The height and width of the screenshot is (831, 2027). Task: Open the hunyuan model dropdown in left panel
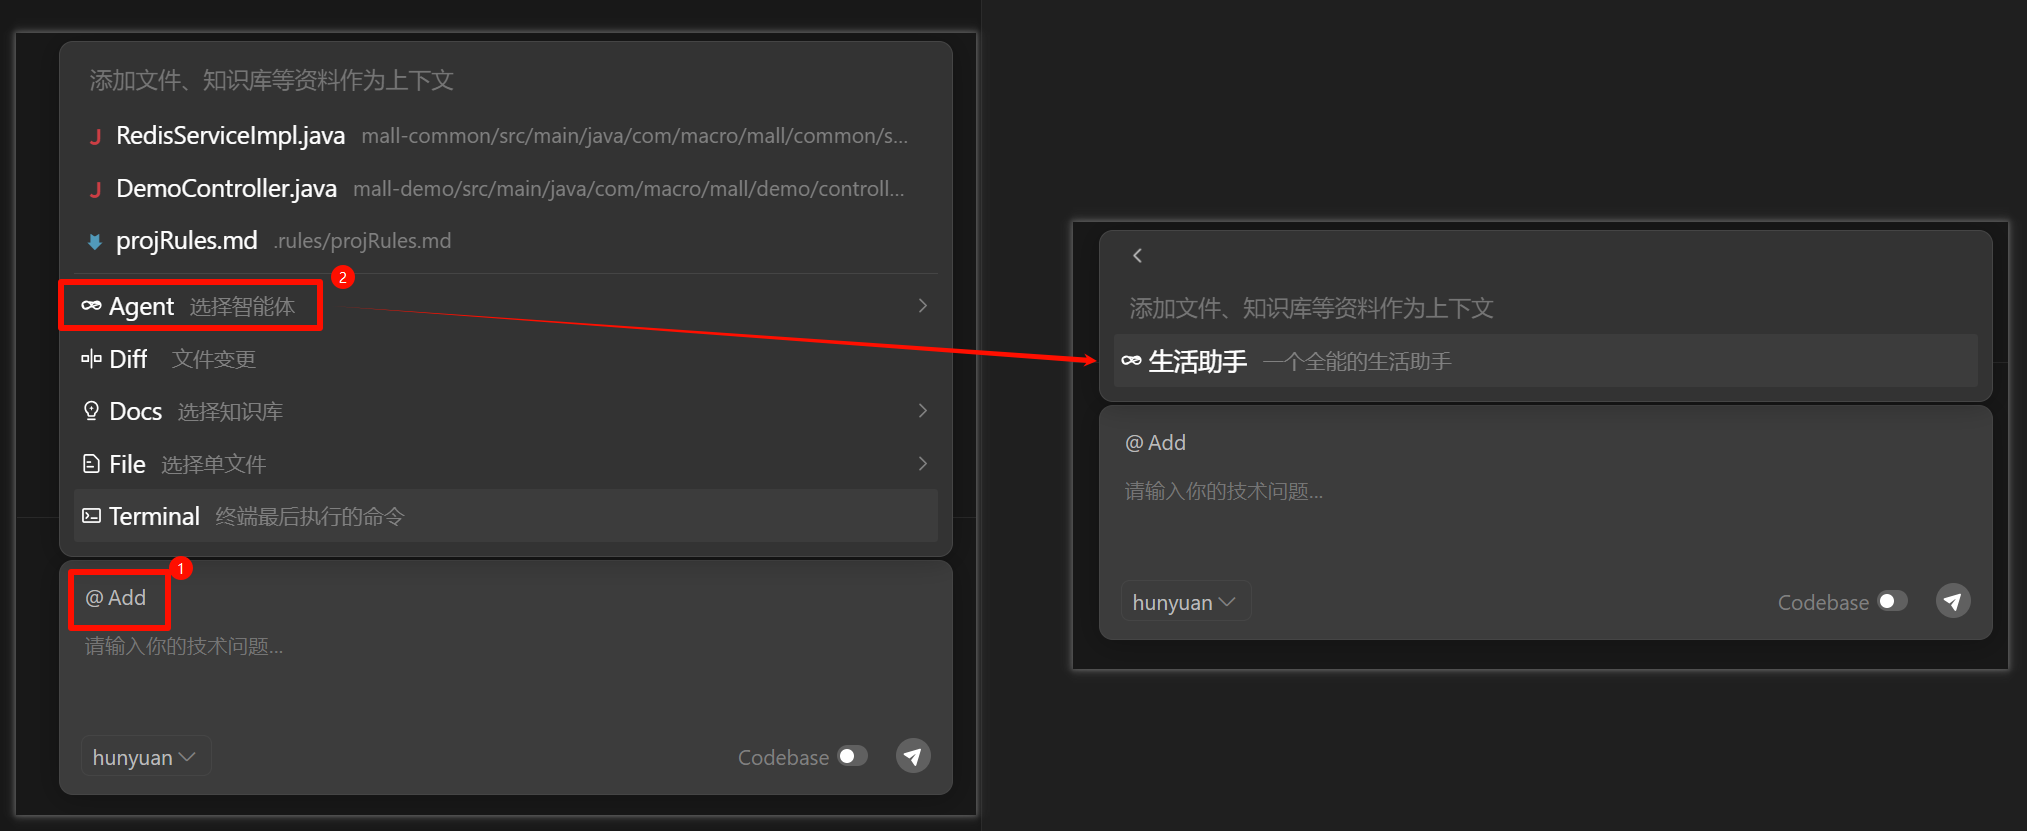pyautogui.click(x=145, y=757)
